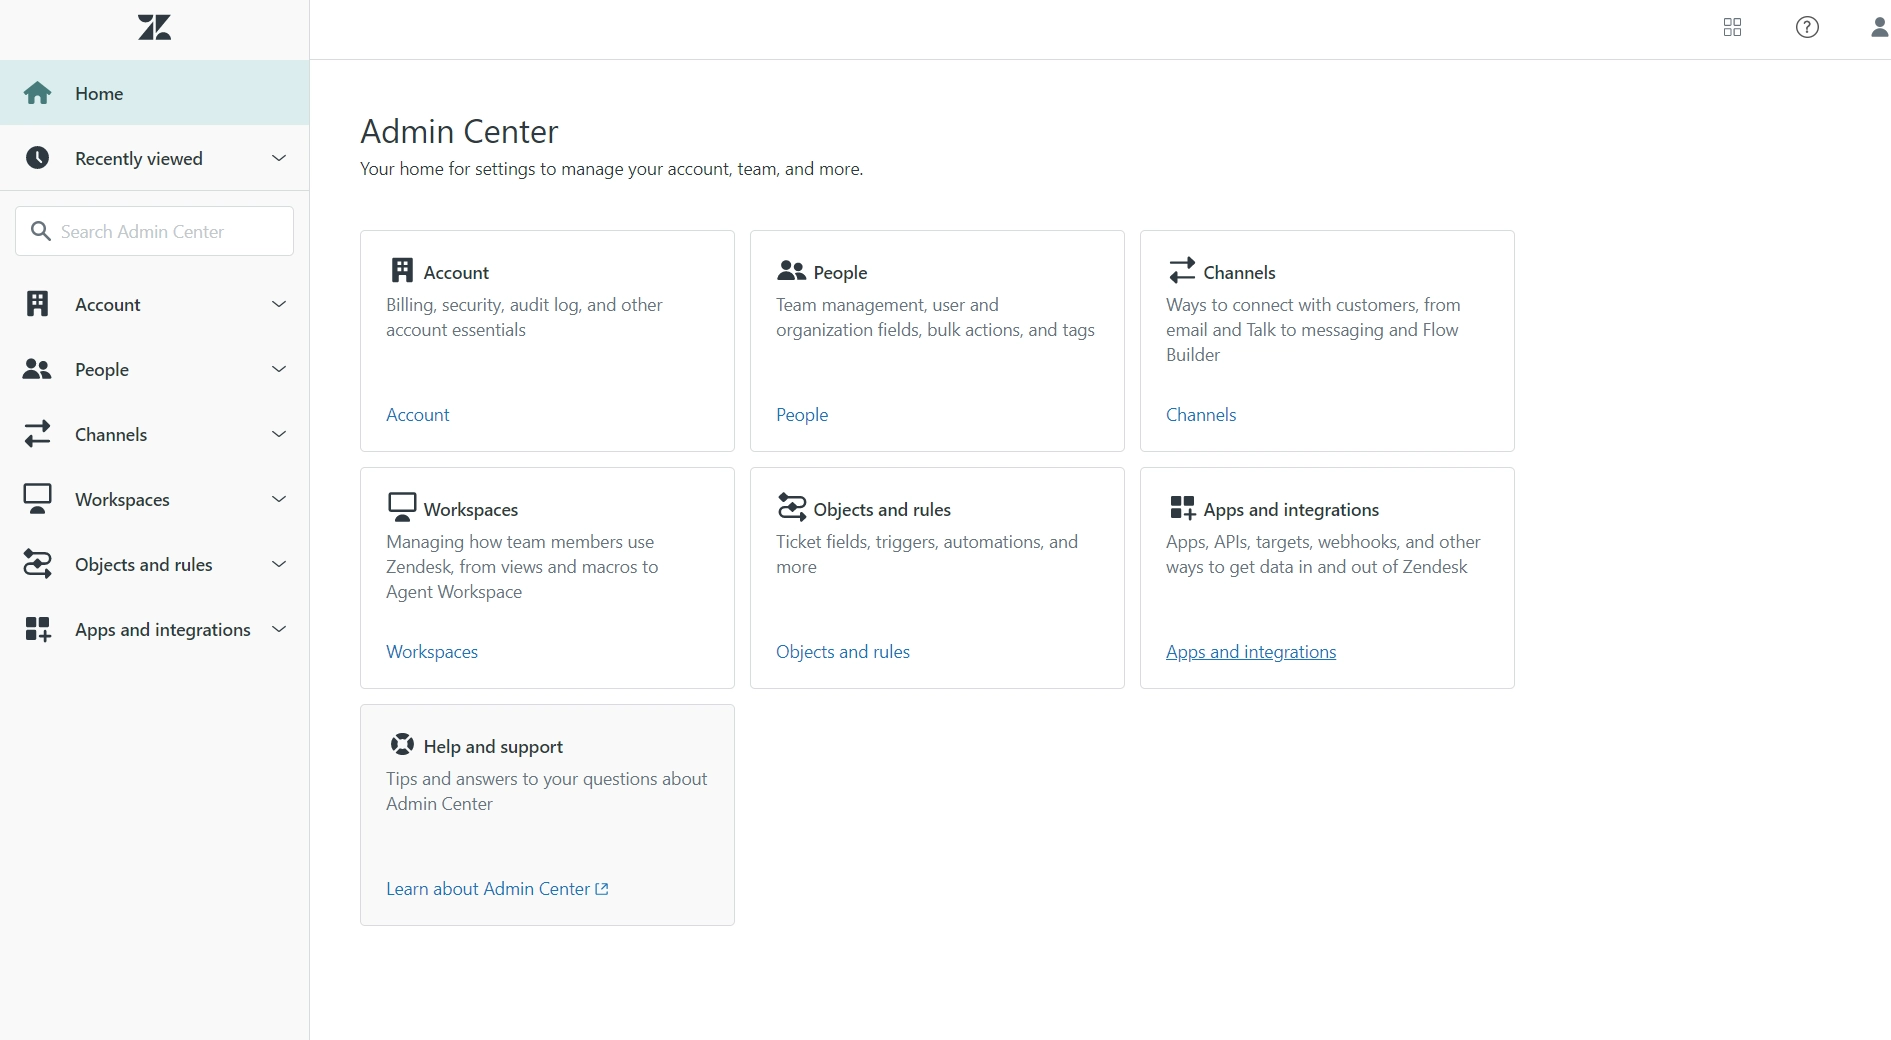Image resolution: width=1891 pixels, height=1040 pixels.
Task: Click the People icon in sidebar
Action: click(x=37, y=369)
